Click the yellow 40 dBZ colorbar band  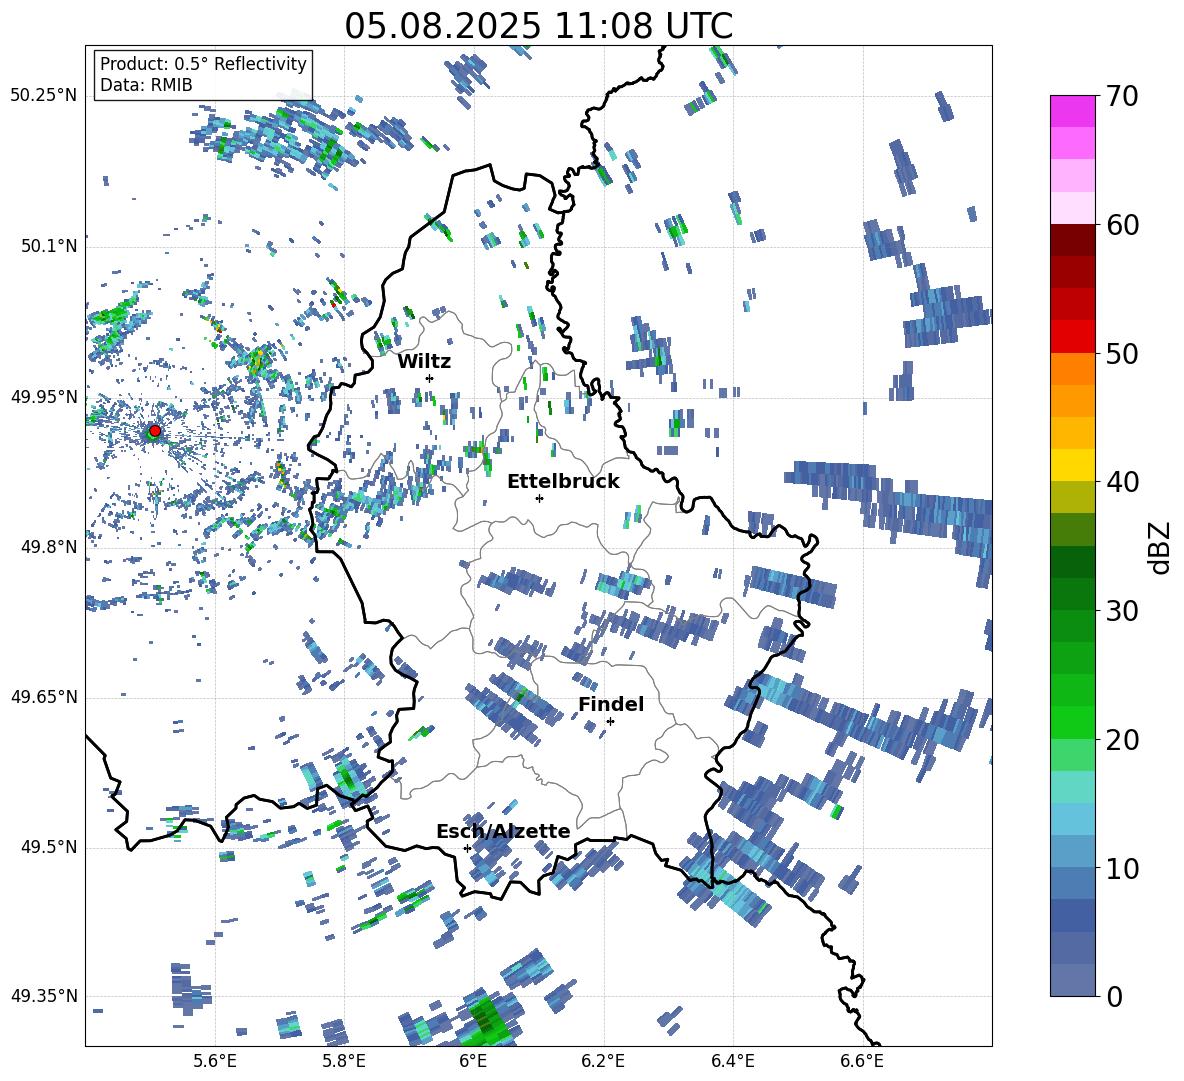[1072, 466]
